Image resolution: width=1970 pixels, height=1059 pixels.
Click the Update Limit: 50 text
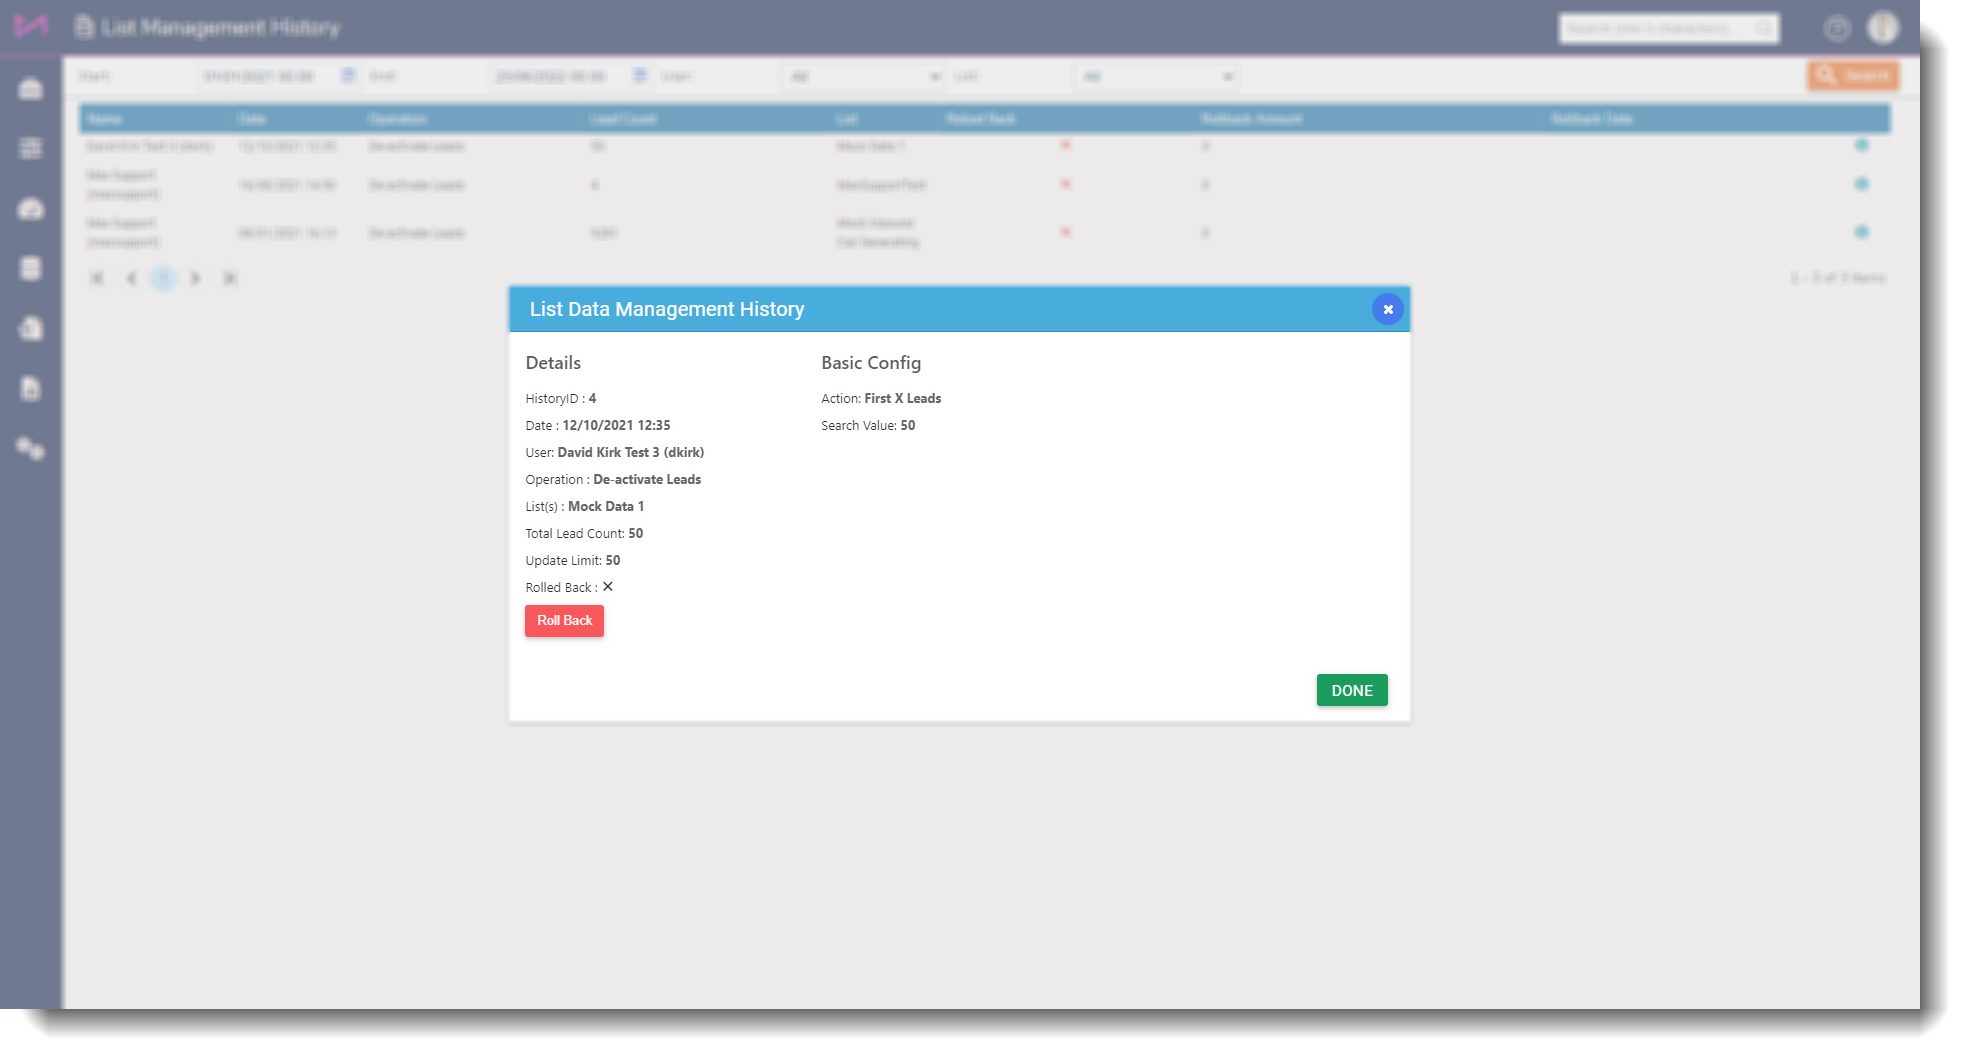573,560
